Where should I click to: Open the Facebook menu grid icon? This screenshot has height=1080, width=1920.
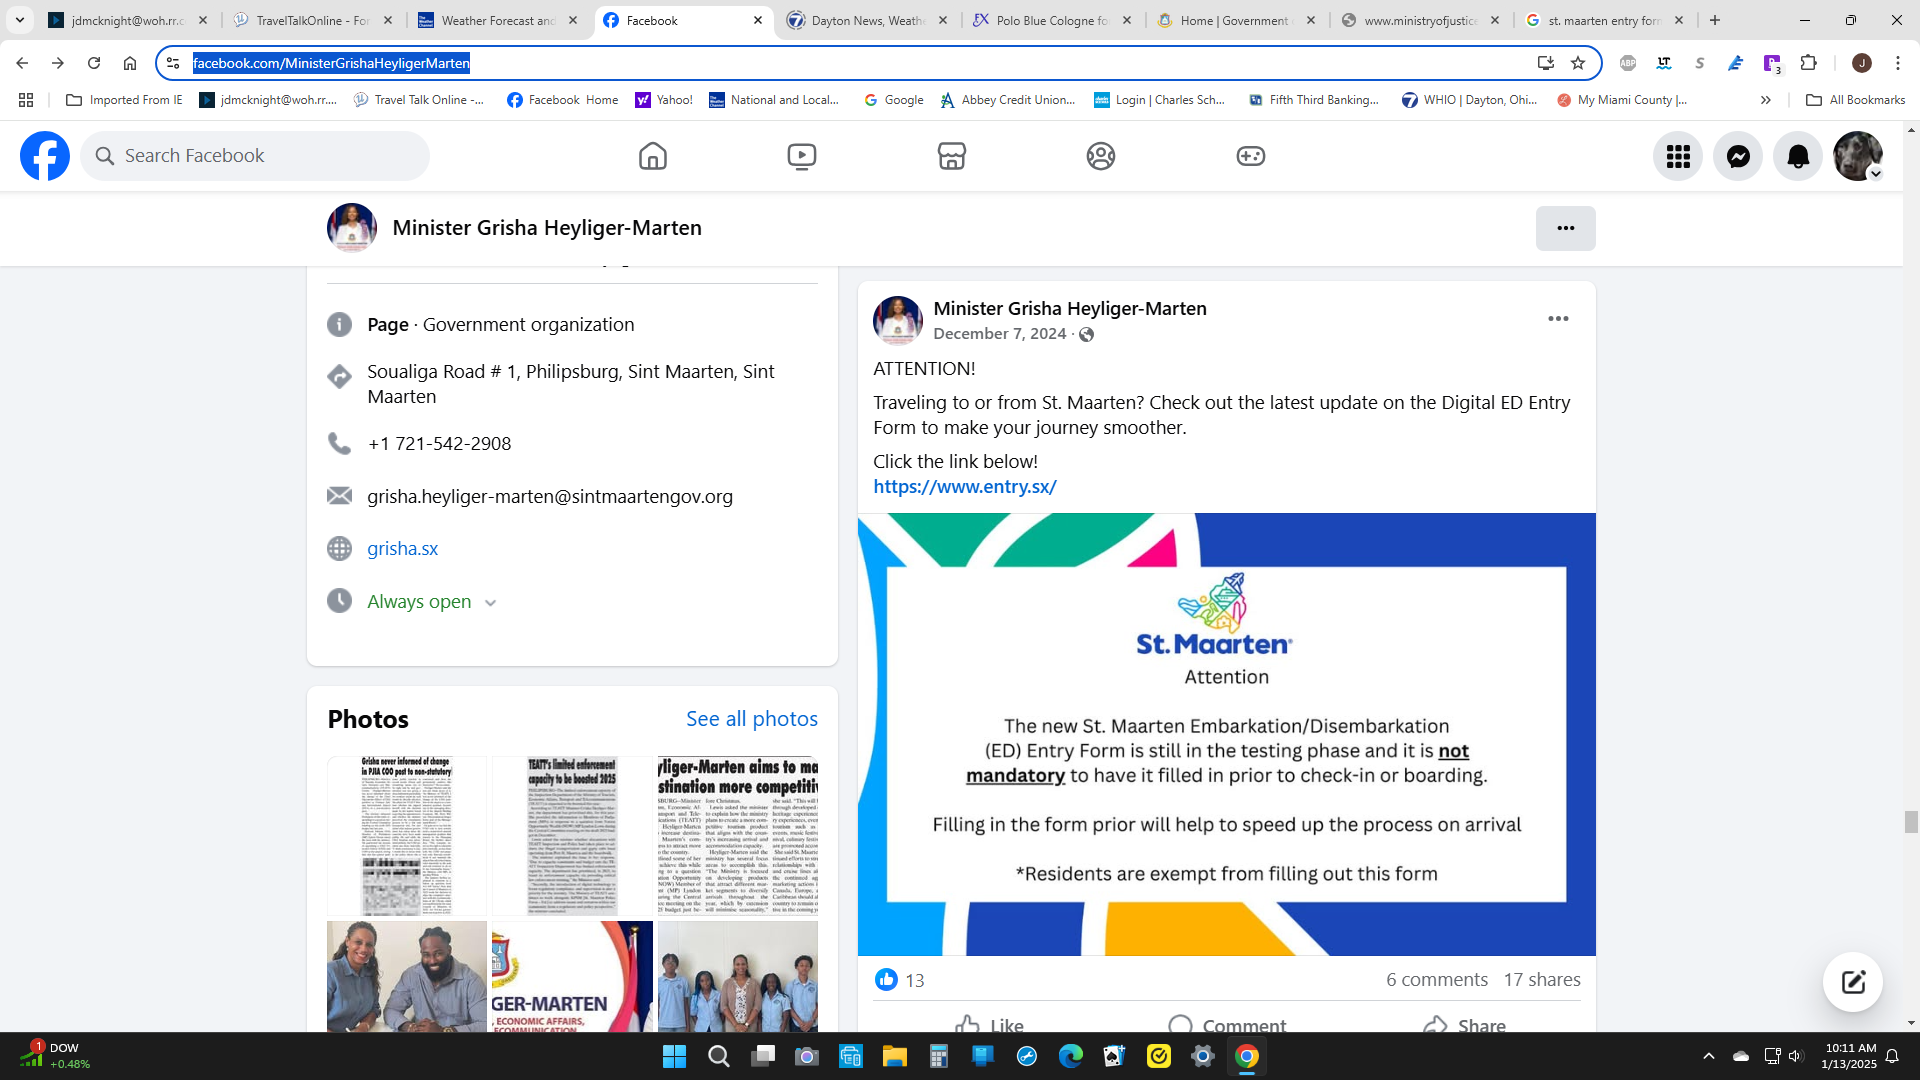coord(1678,156)
